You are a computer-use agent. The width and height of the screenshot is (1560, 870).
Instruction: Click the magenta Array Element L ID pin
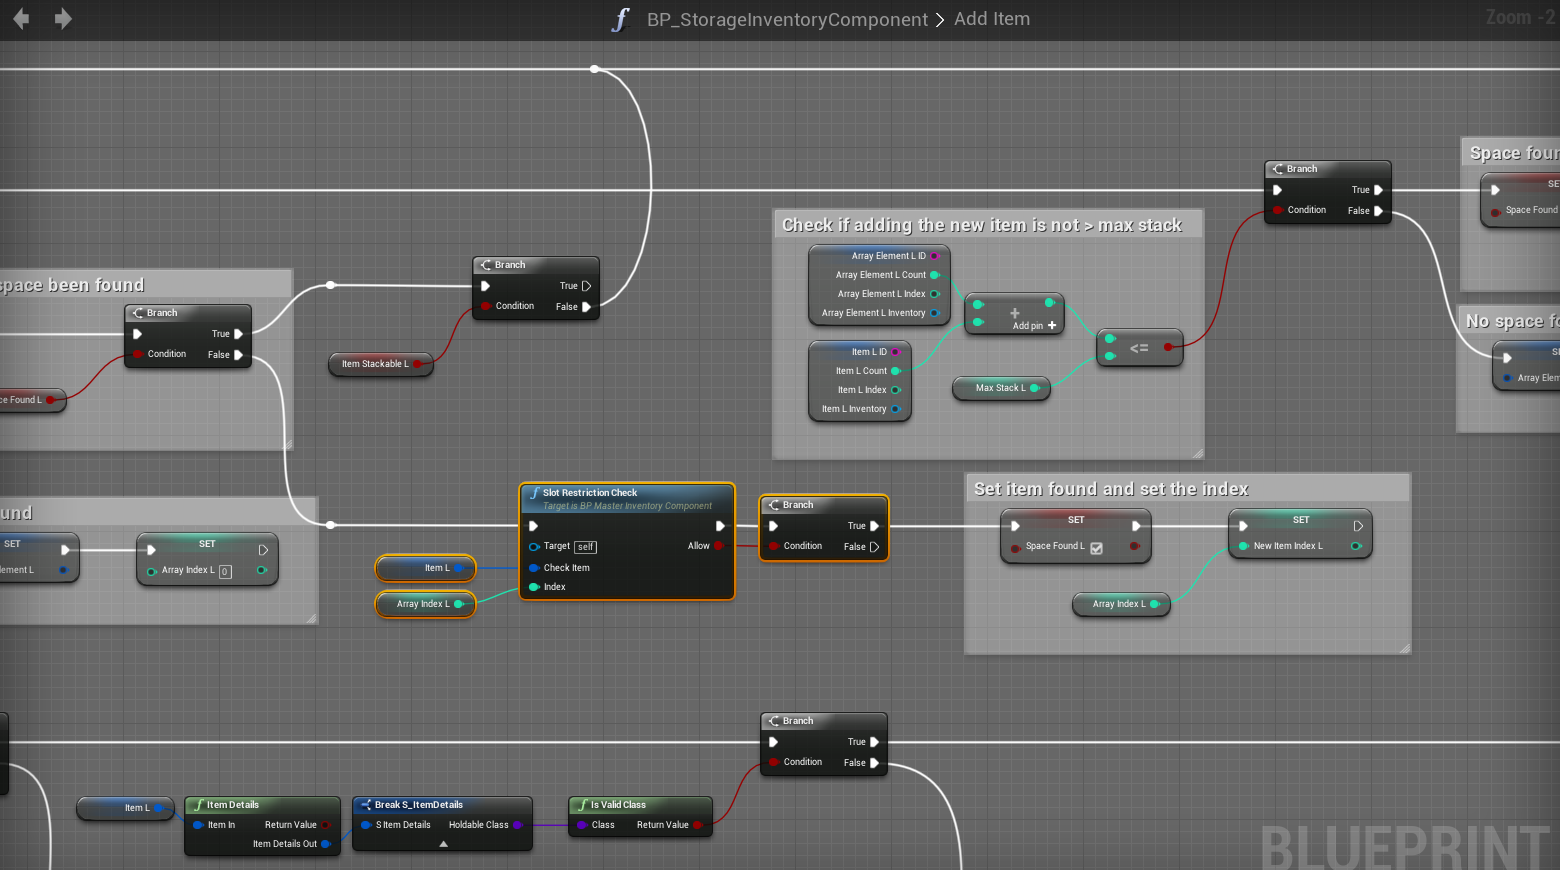pos(934,256)
